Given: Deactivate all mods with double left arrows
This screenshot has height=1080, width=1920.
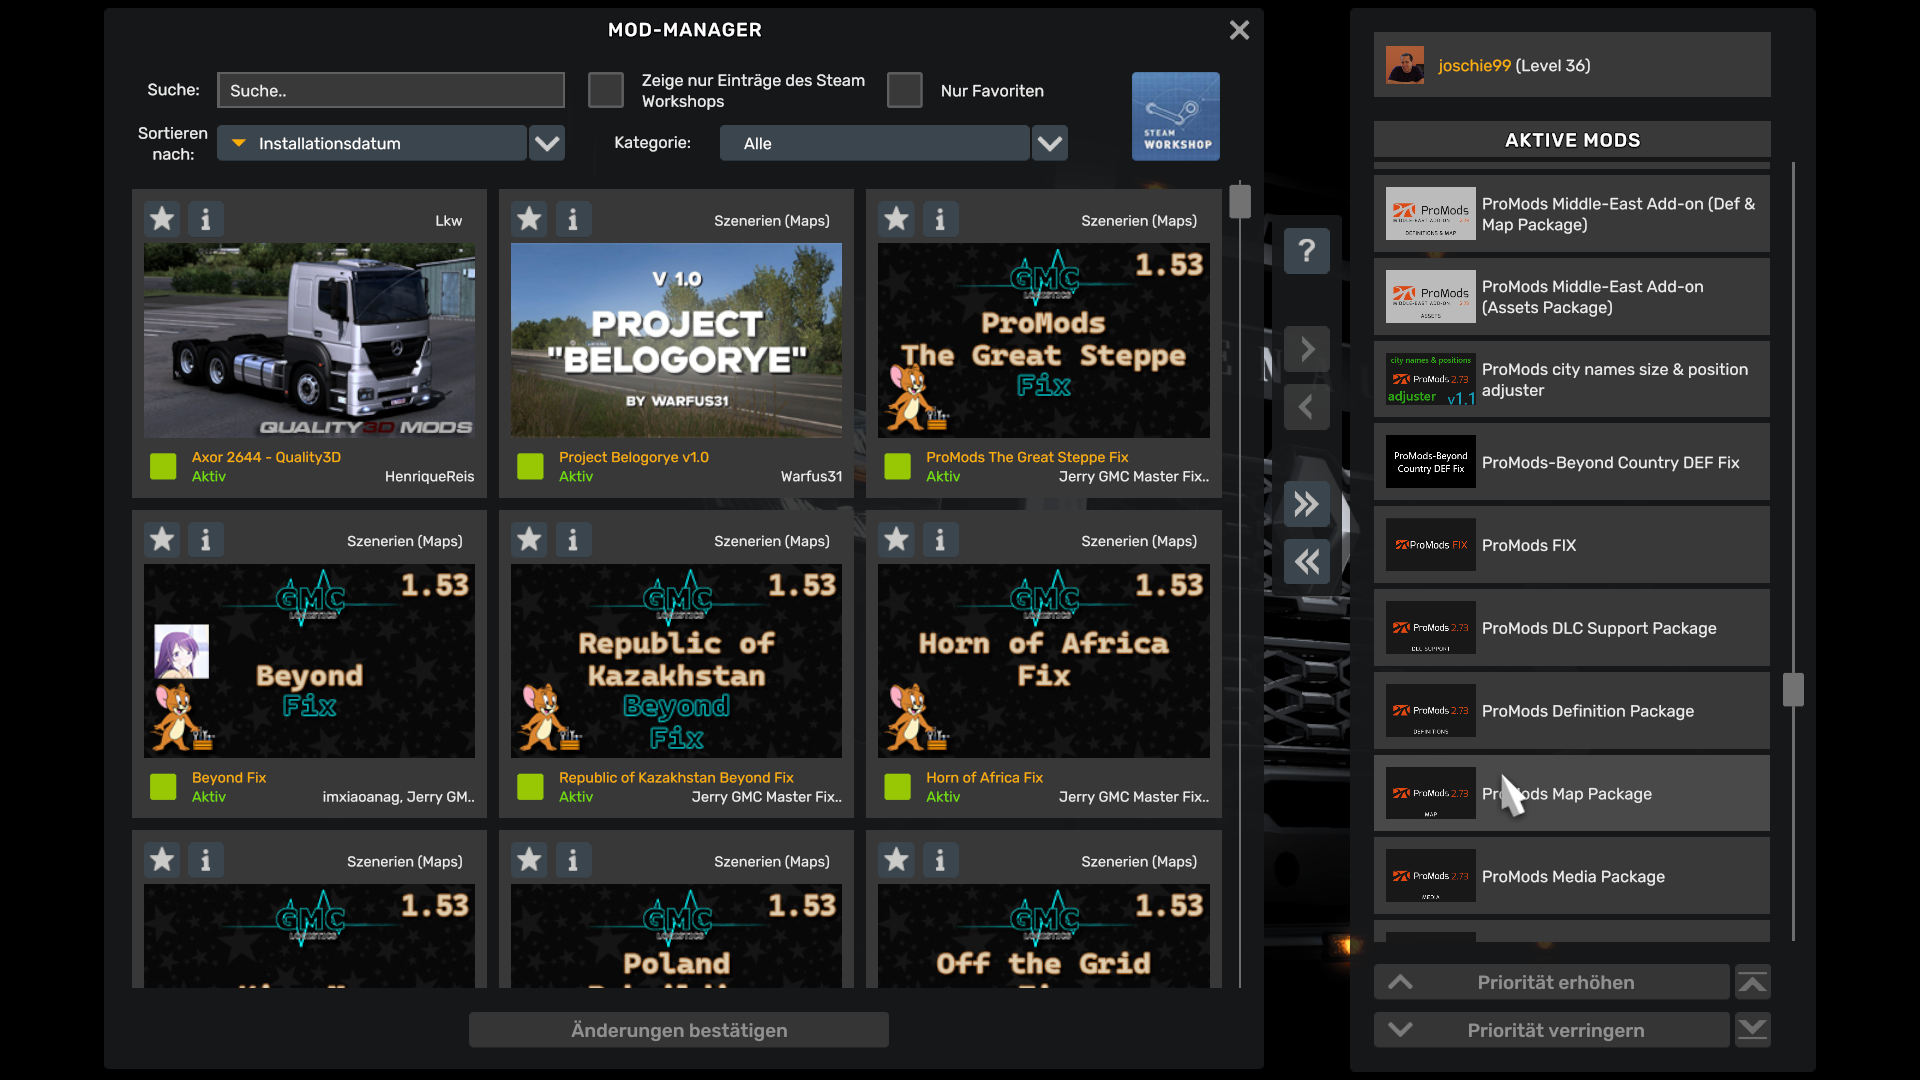Looking at the screenshot, I should (1307, 562).
